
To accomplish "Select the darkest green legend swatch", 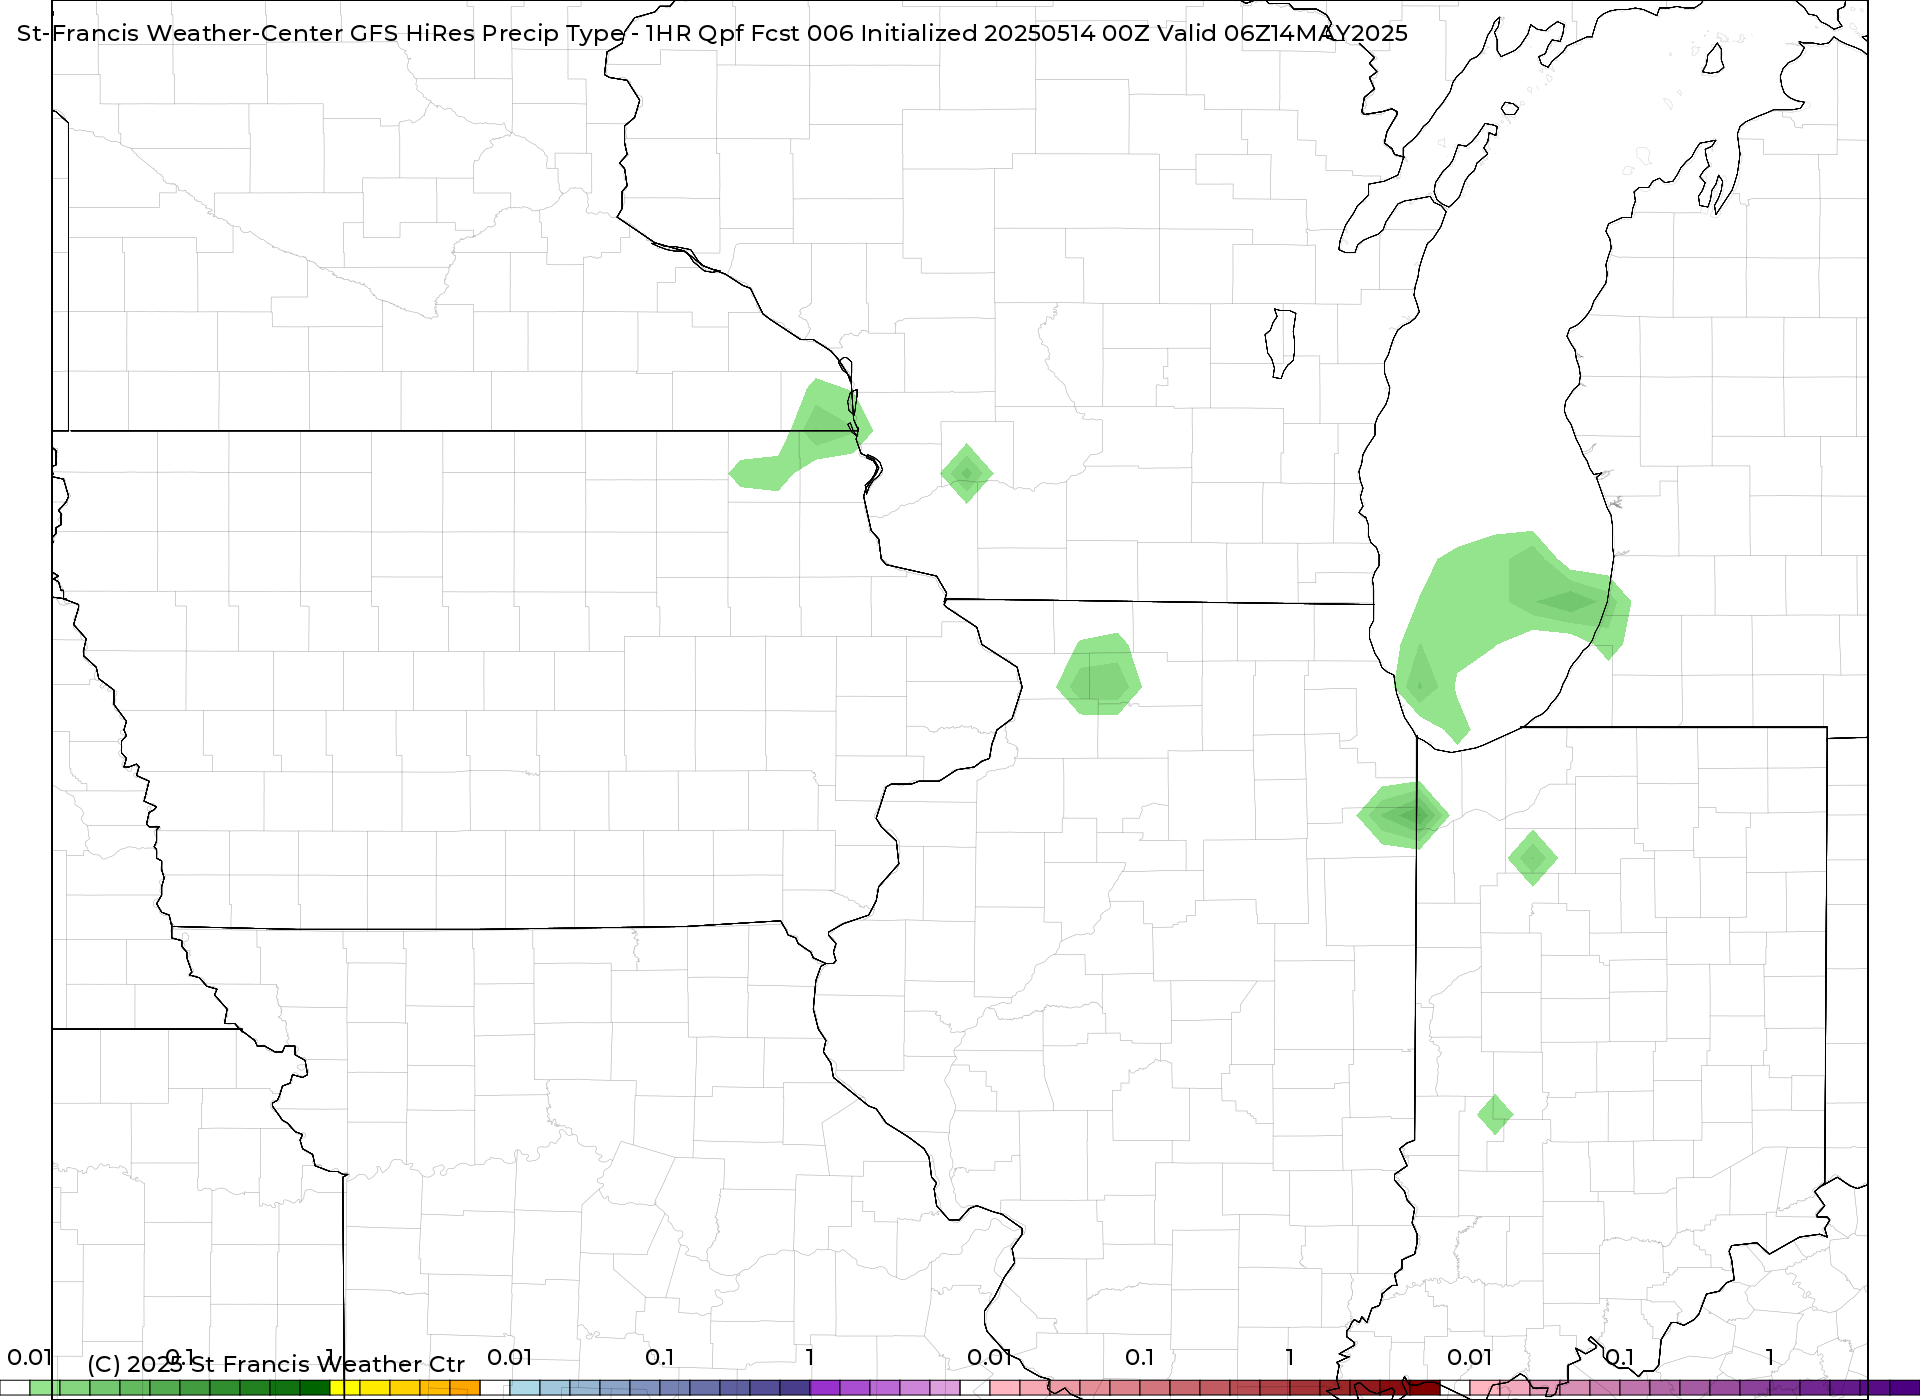I will (x=315, y=1388).
